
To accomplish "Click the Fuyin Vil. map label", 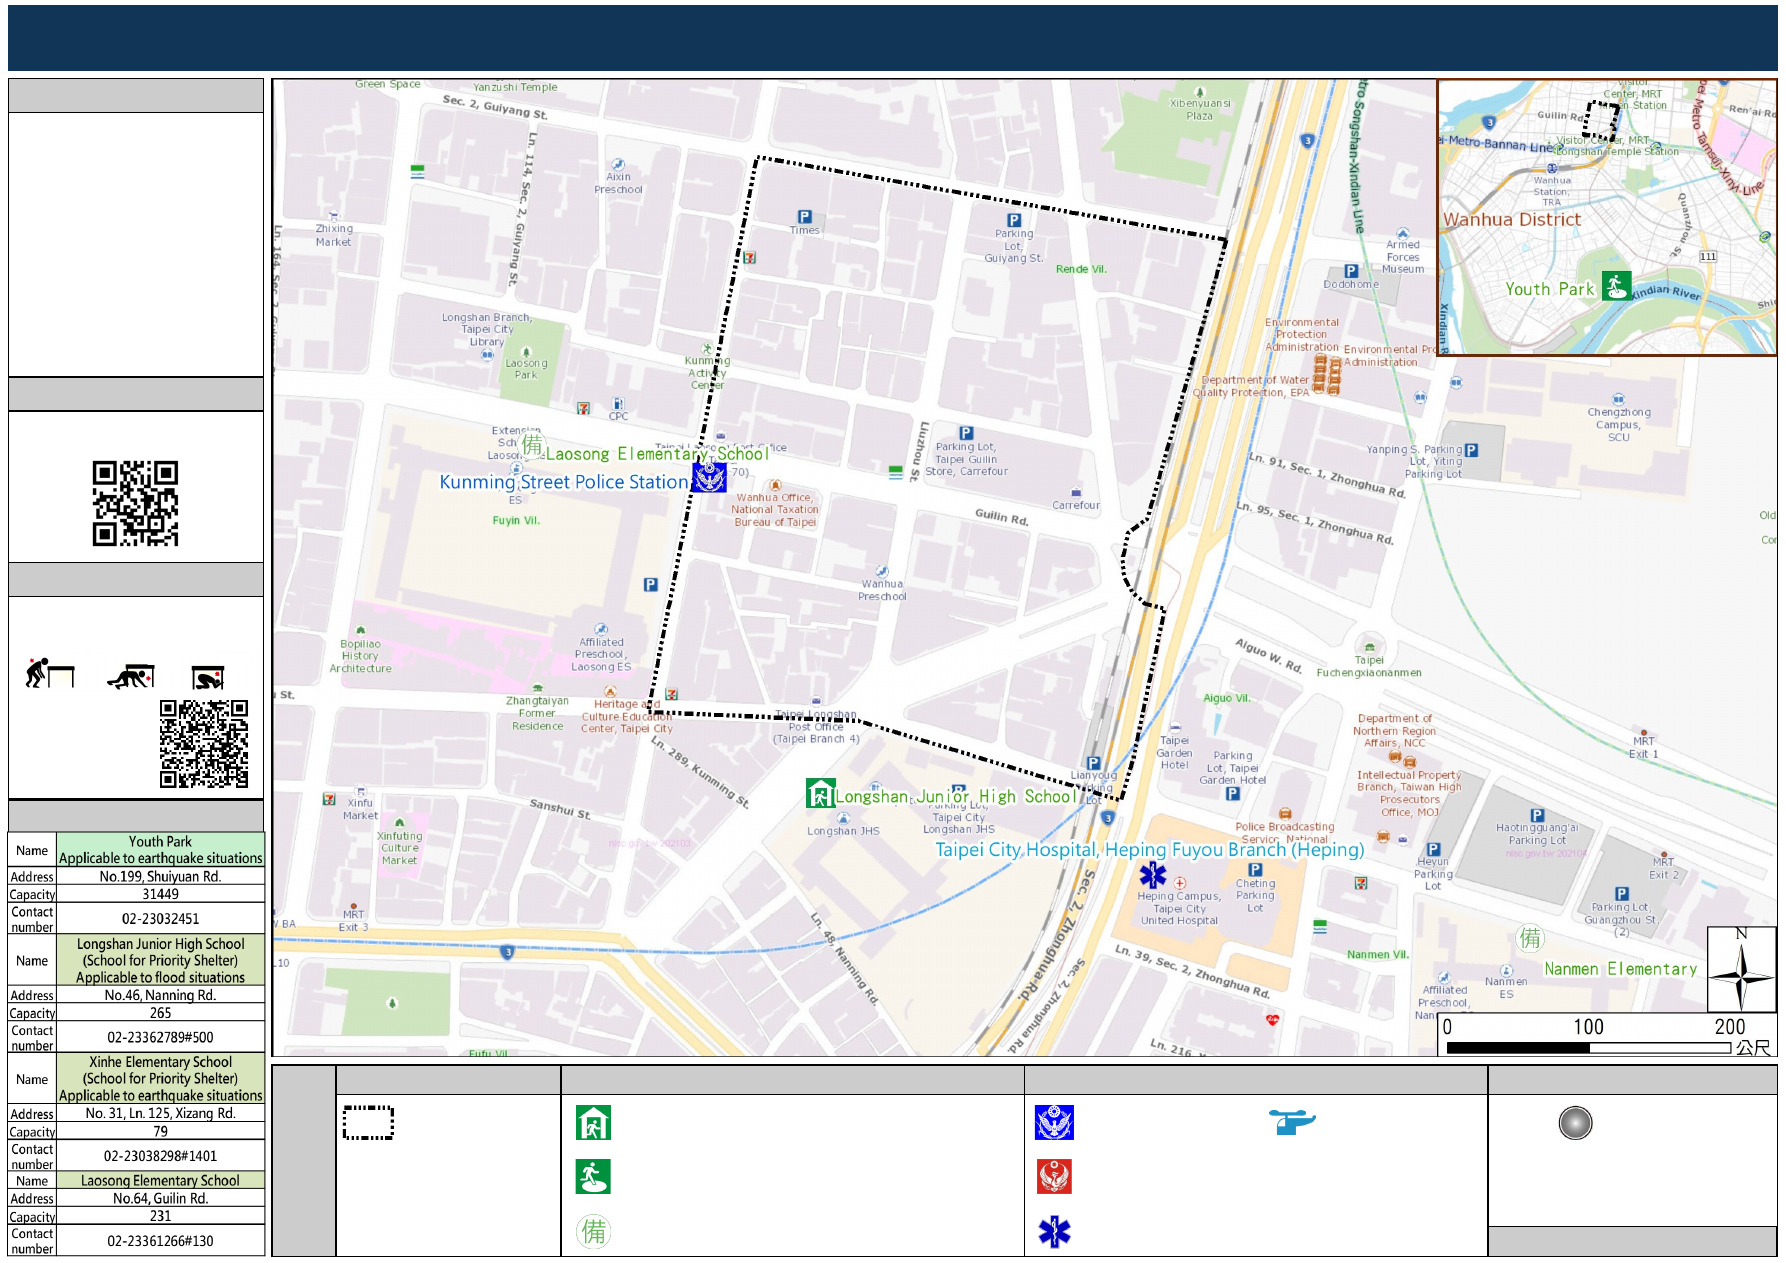I will click(516, 520).
